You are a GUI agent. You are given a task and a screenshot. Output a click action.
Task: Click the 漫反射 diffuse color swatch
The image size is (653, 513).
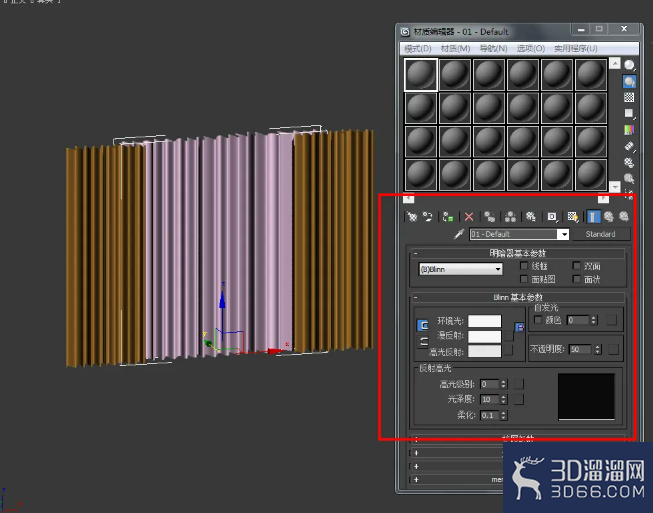pyautogui.click(x=484, y=336)
